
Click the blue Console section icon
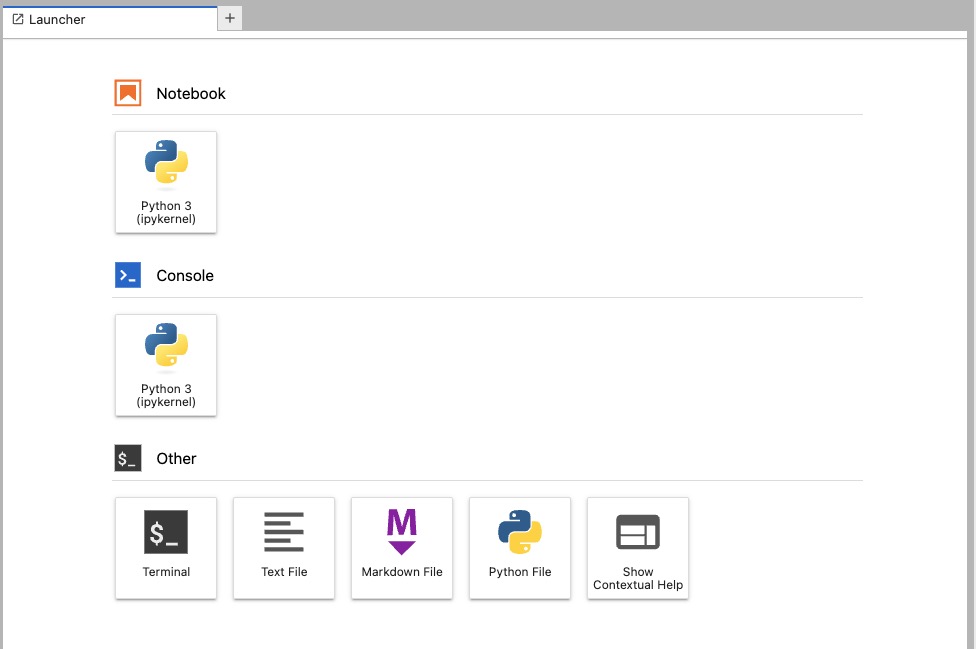pyautogui.click(x=128, y=276)
